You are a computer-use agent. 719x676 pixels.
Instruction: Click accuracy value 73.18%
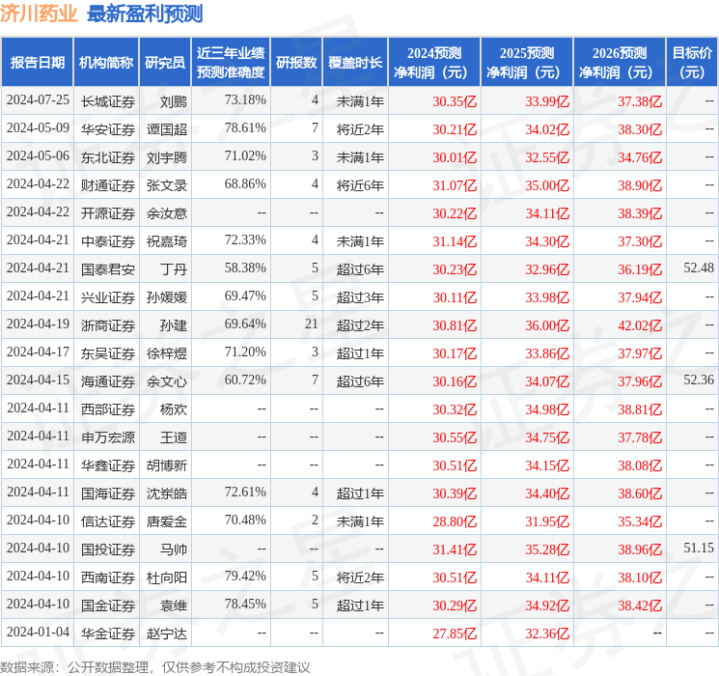click(245, 100)
